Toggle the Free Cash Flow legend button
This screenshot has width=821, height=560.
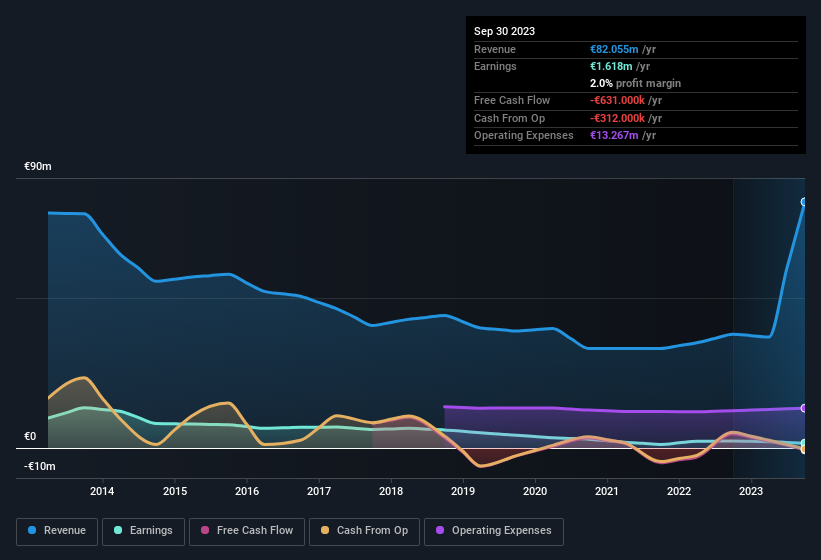(x=247, y=531)
